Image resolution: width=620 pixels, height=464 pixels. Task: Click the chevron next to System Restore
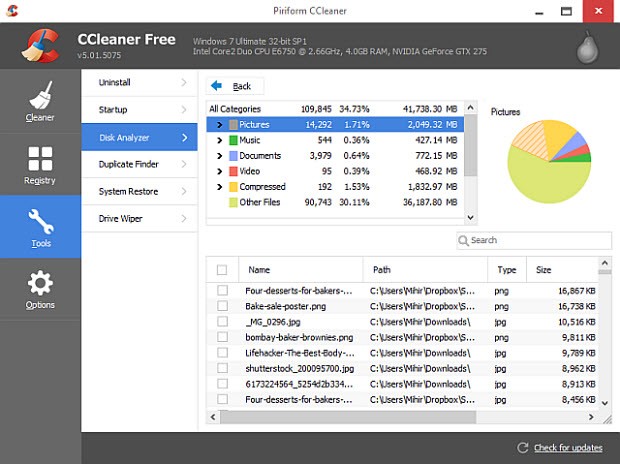[x=184, y=191]
